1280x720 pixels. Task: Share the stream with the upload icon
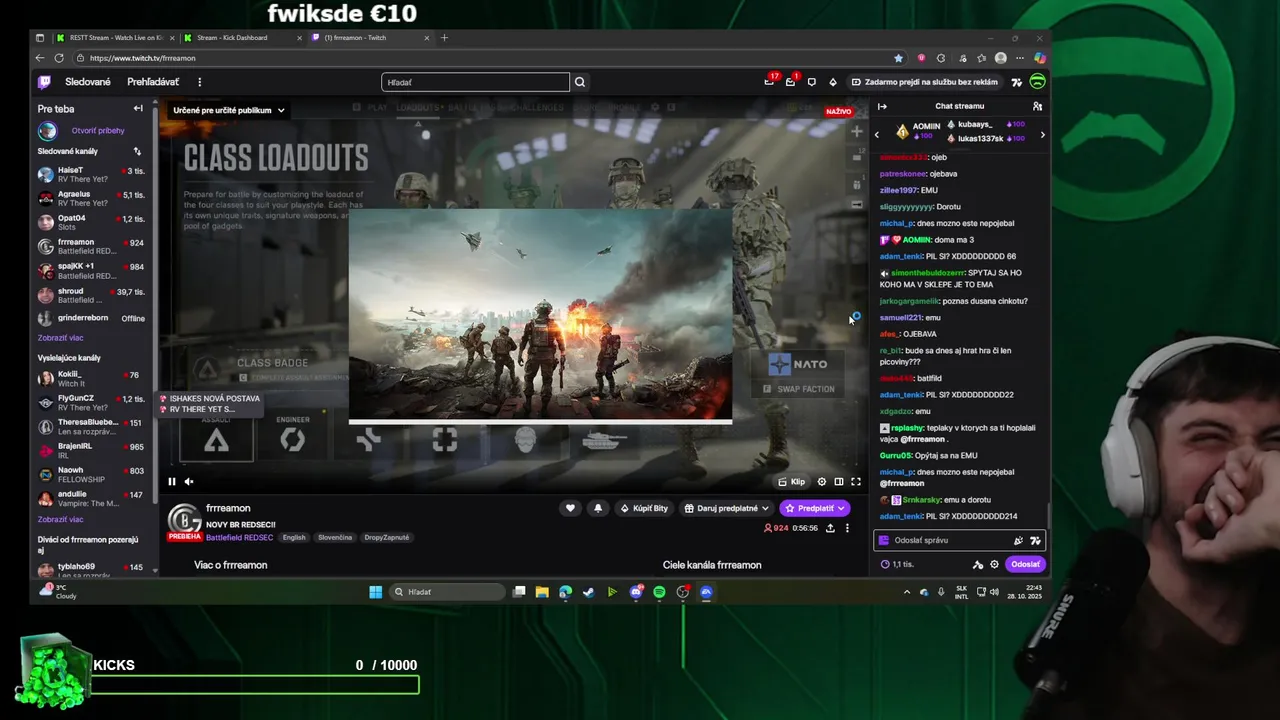click(x=830, y=528)
